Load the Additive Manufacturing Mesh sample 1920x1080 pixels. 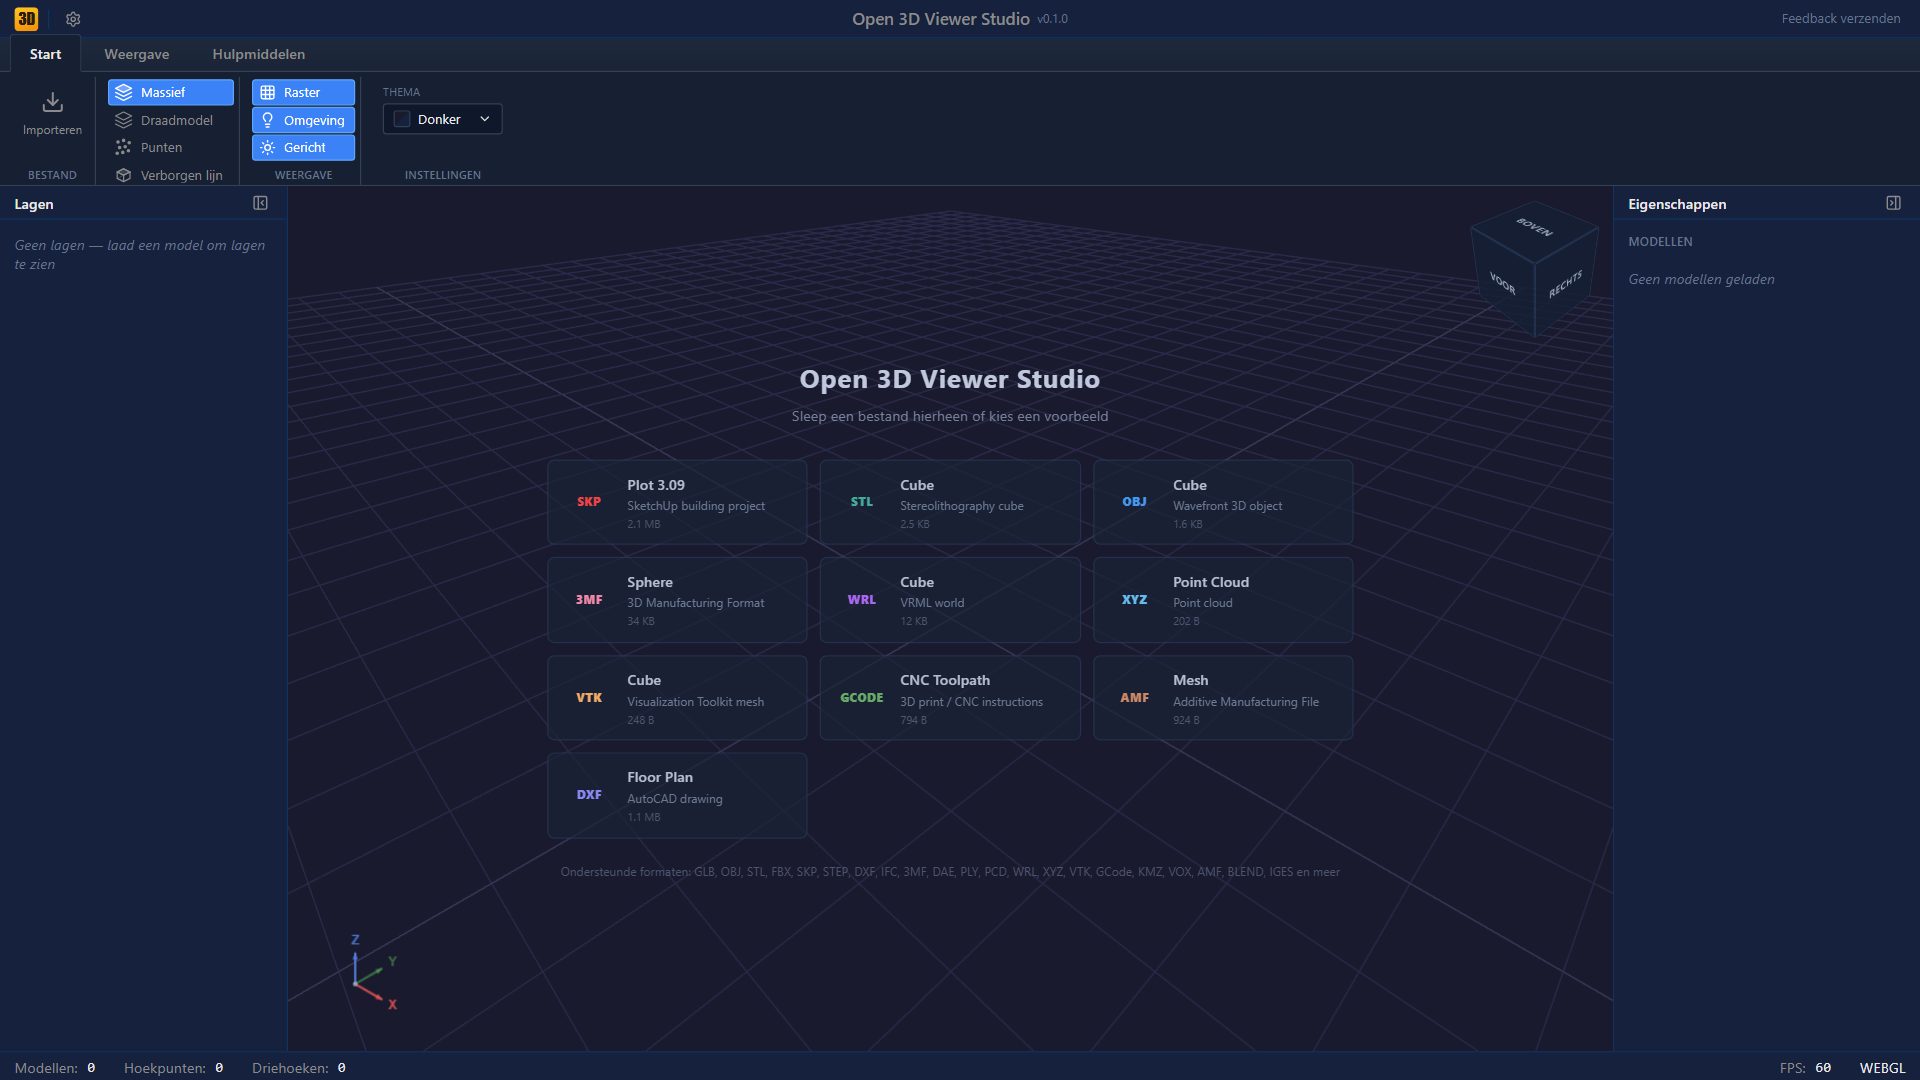(x=1223, y=698)
